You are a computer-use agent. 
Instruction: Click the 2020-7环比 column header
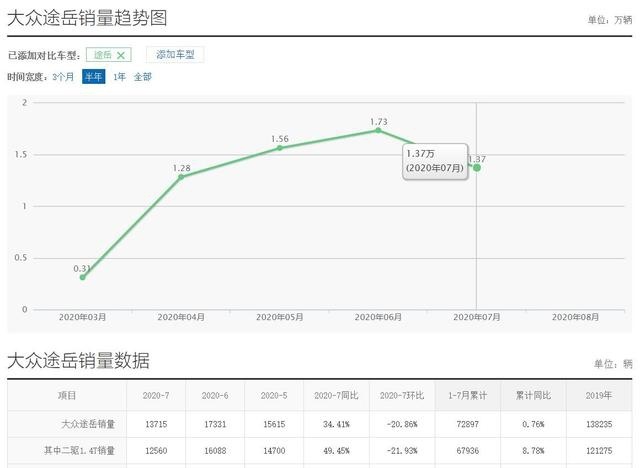tap(402, 395)
